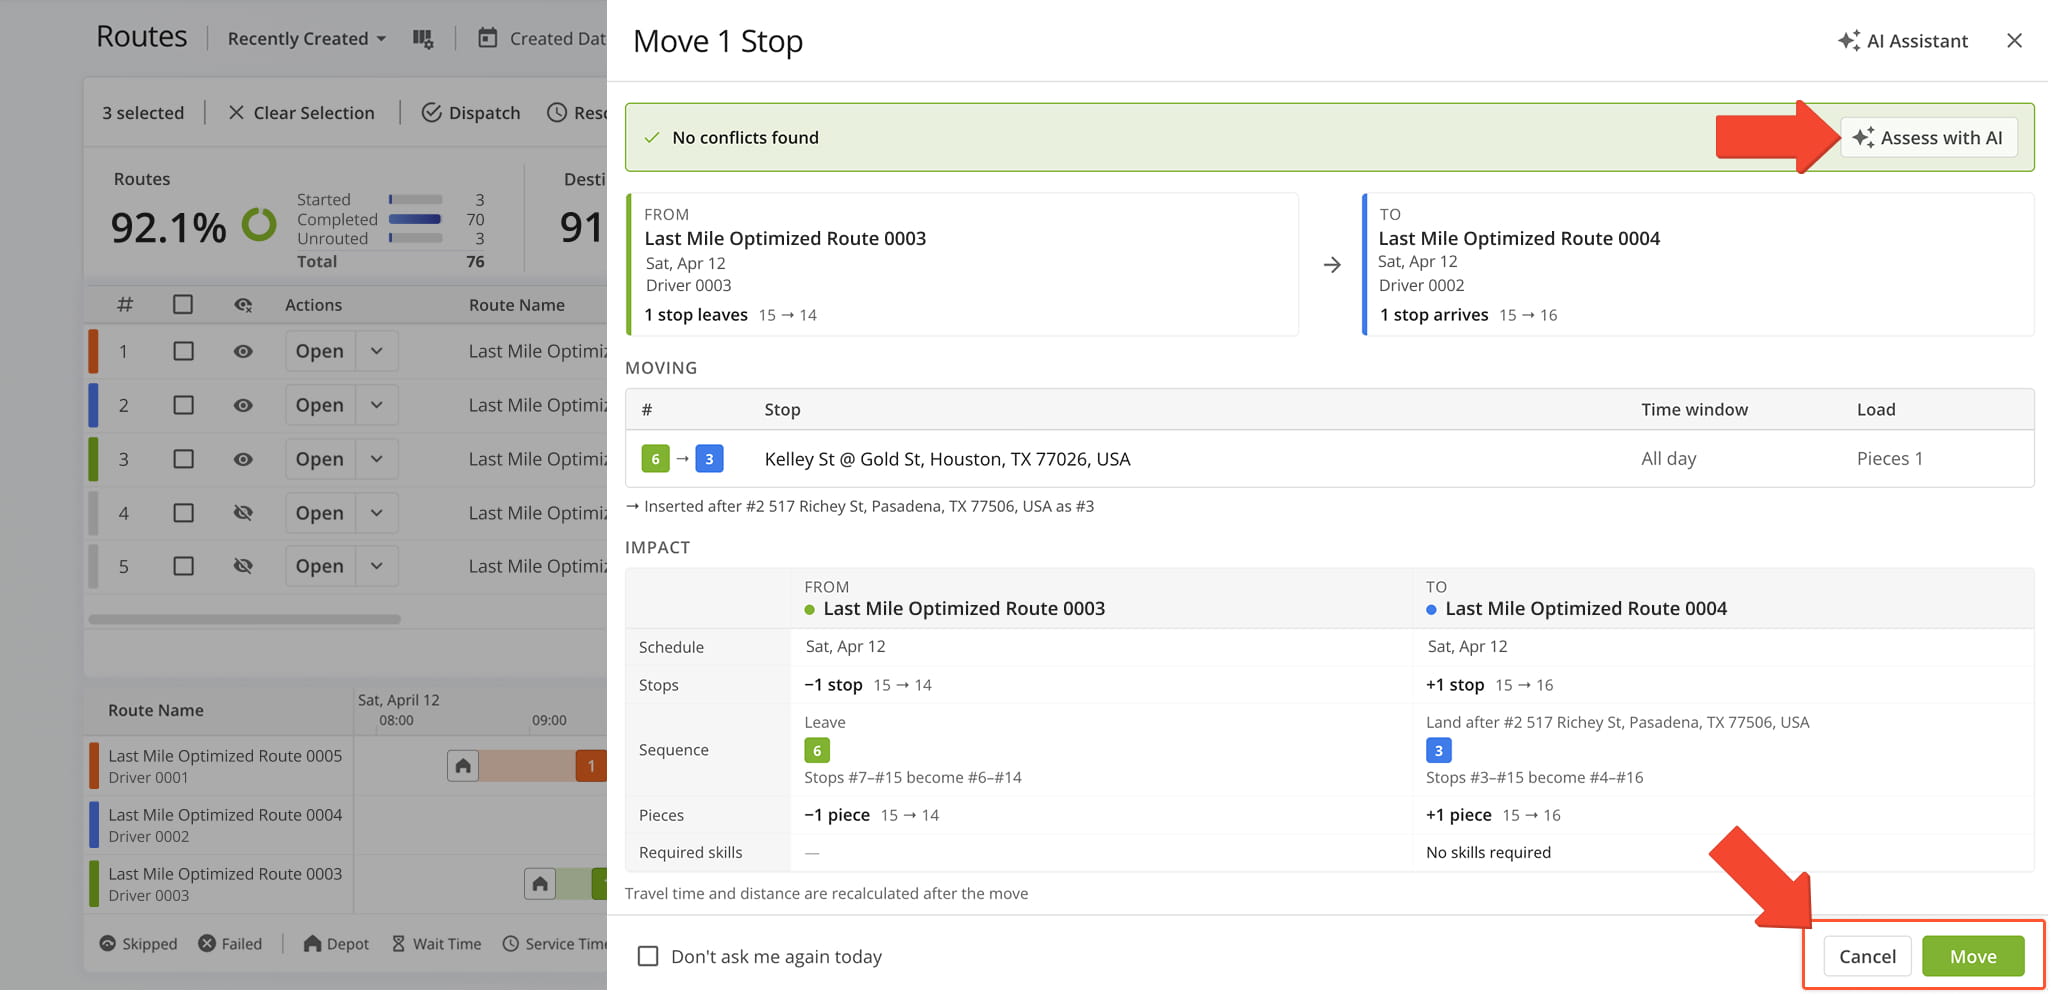Cancel the stop move
2051x995 pixels.
pos(1867,956)
